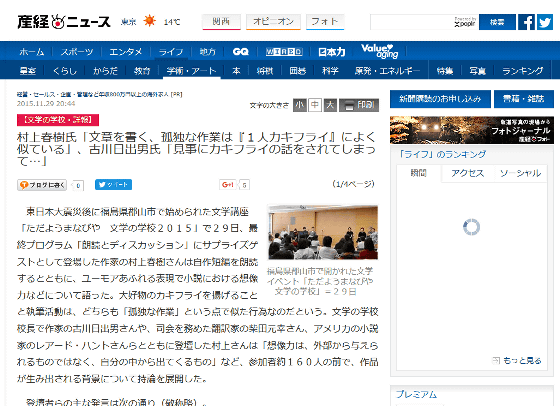560x406 pixels.
Task: Click the 書籍・雑誌 button
Action: (x=524, y=99)
